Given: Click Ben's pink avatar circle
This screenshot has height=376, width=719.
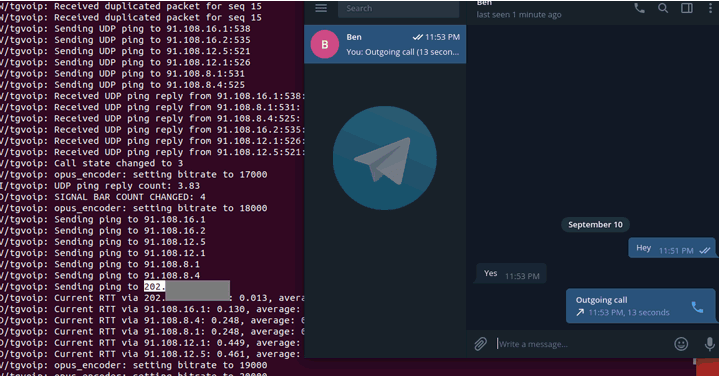Looking at the screenshot, I should click(x=325, y=44).
